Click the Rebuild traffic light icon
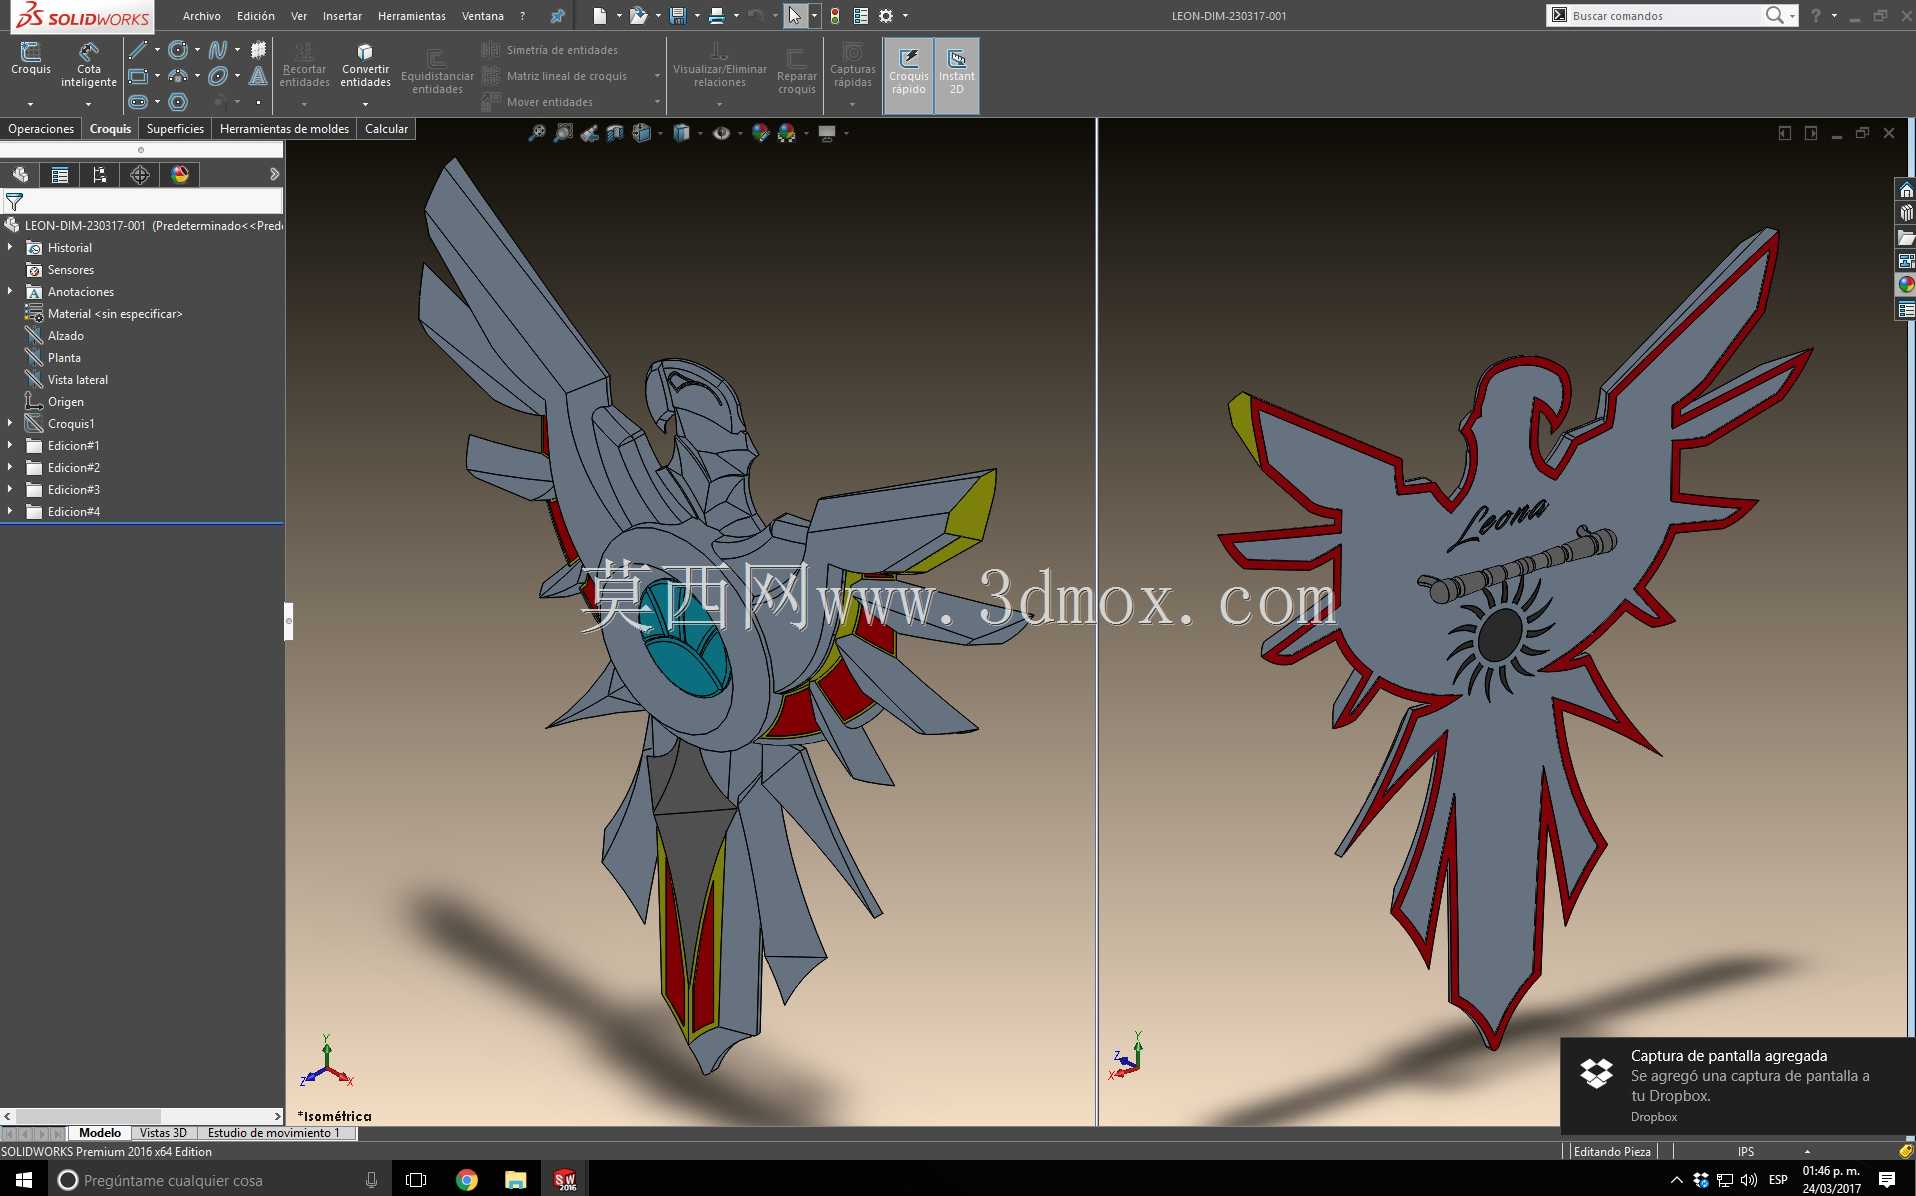Viewport: 1916px width, 1196px height. click(x=835, y=16)
